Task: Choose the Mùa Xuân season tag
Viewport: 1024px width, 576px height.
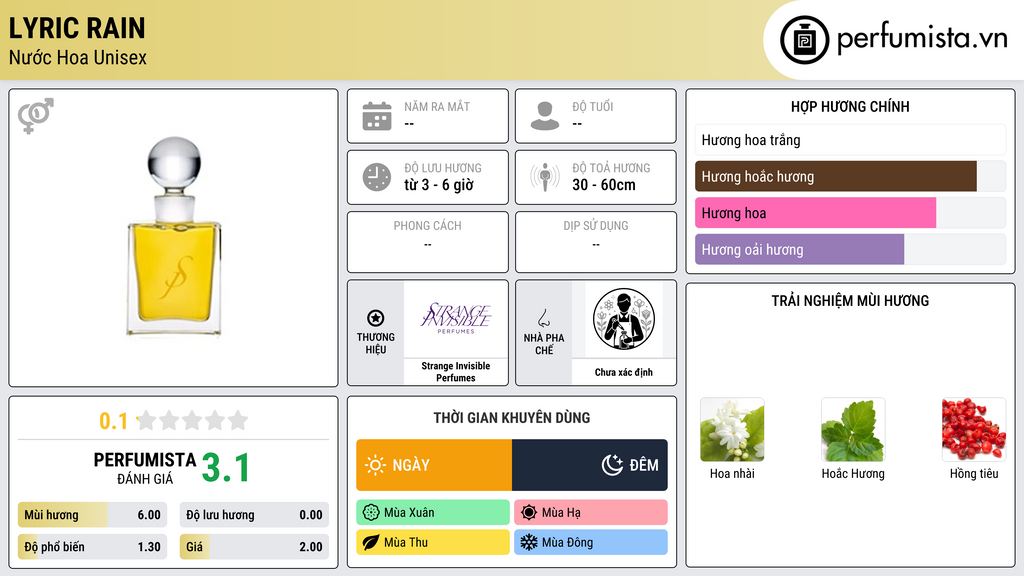Action: (433, 513)
